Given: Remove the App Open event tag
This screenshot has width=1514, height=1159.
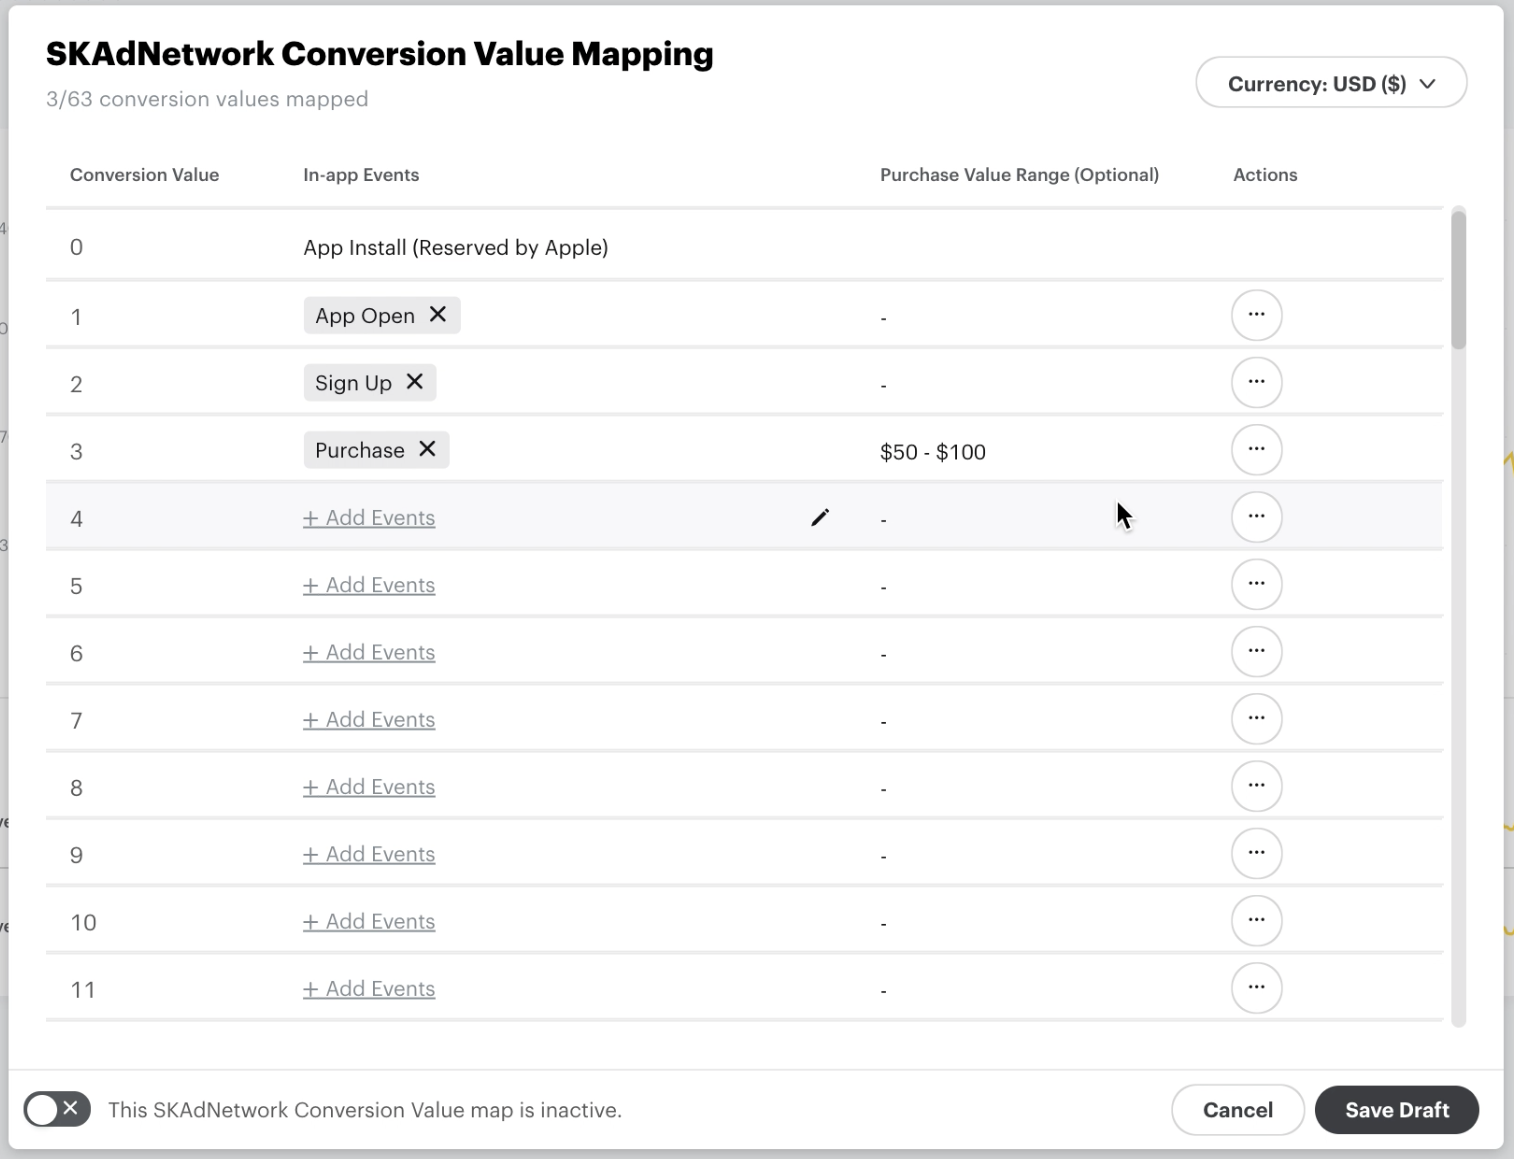Looking at the screenshot, I should [437, 314].
